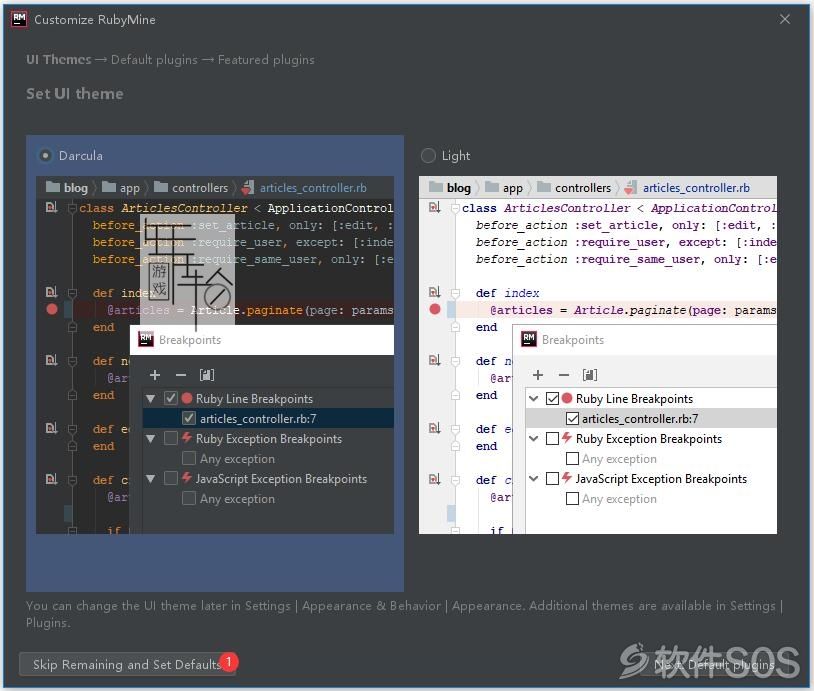Click the RM icon on Light Breakpoints title
The width and height of the screenshot is (814, 691).
point(529,340)
